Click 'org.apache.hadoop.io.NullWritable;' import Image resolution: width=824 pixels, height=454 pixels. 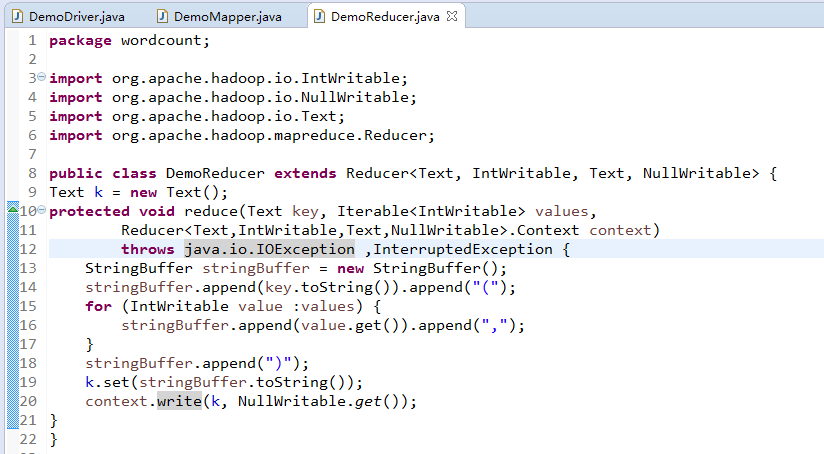pyautogui.click(x=264, y=97)
